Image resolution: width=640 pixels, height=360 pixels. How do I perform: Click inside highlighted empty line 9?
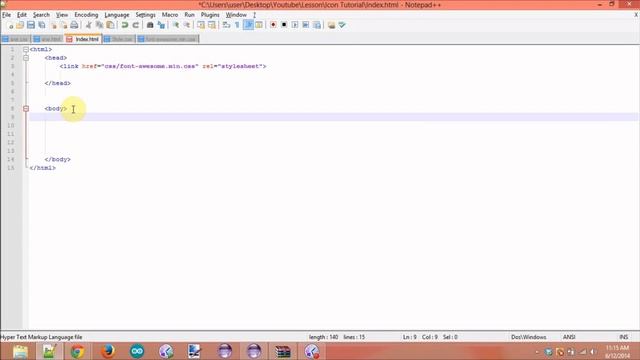(x=334, y=117)
